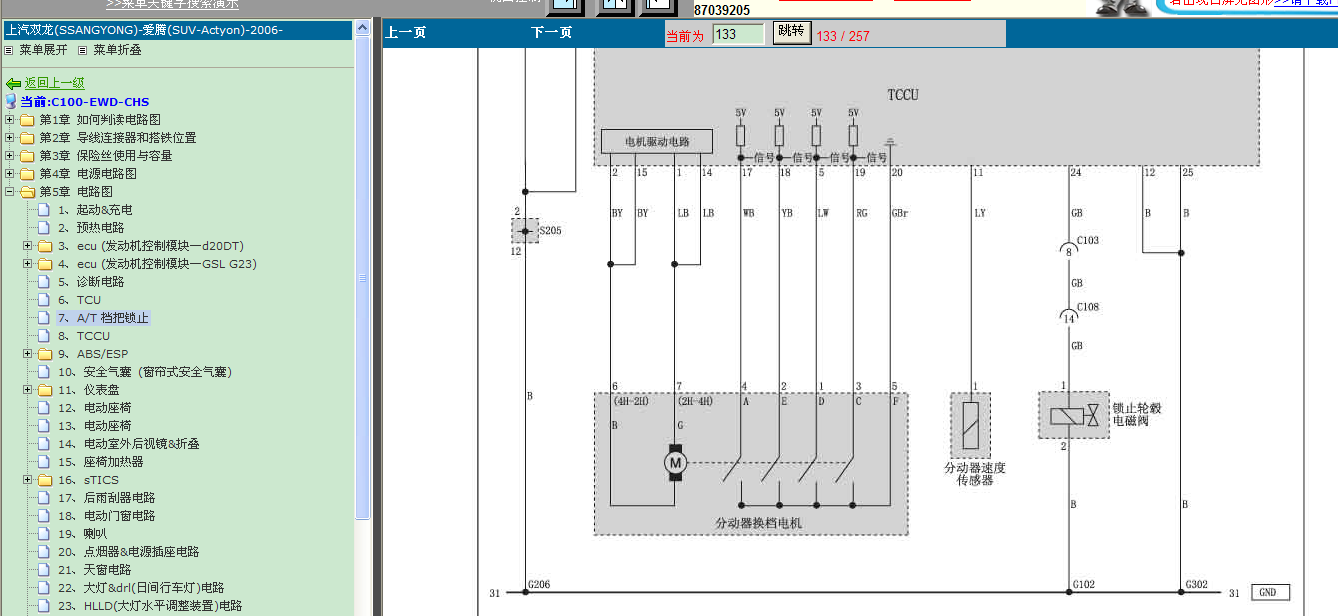
Task: Open 20、点烟器&电源插座电路
Action: pyautogui.click(x=129, y=552)
